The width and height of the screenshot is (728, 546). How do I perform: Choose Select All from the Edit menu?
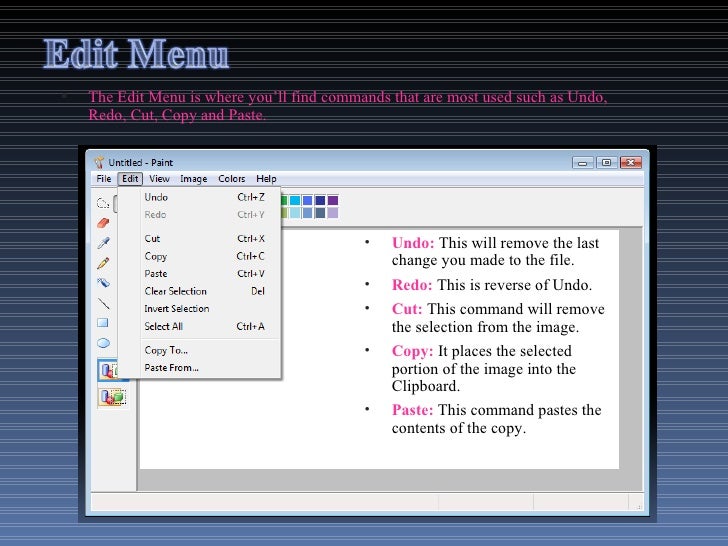pos(200,326)
